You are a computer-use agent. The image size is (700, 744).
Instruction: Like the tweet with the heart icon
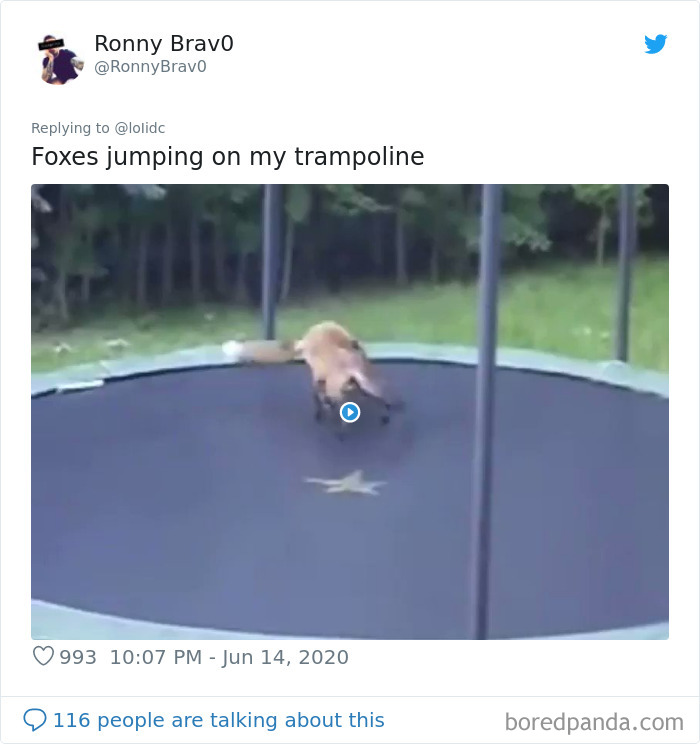(43, 657)
